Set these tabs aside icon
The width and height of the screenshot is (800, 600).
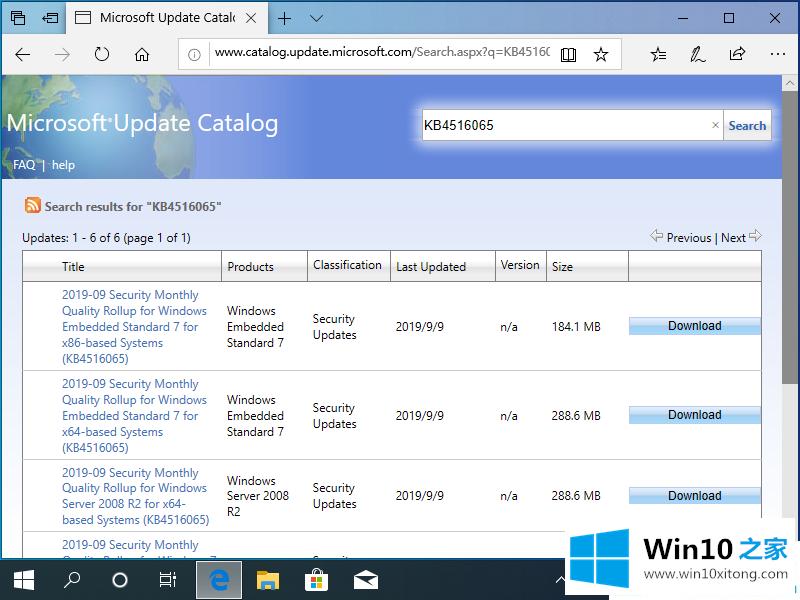click(x=50, y=18)
